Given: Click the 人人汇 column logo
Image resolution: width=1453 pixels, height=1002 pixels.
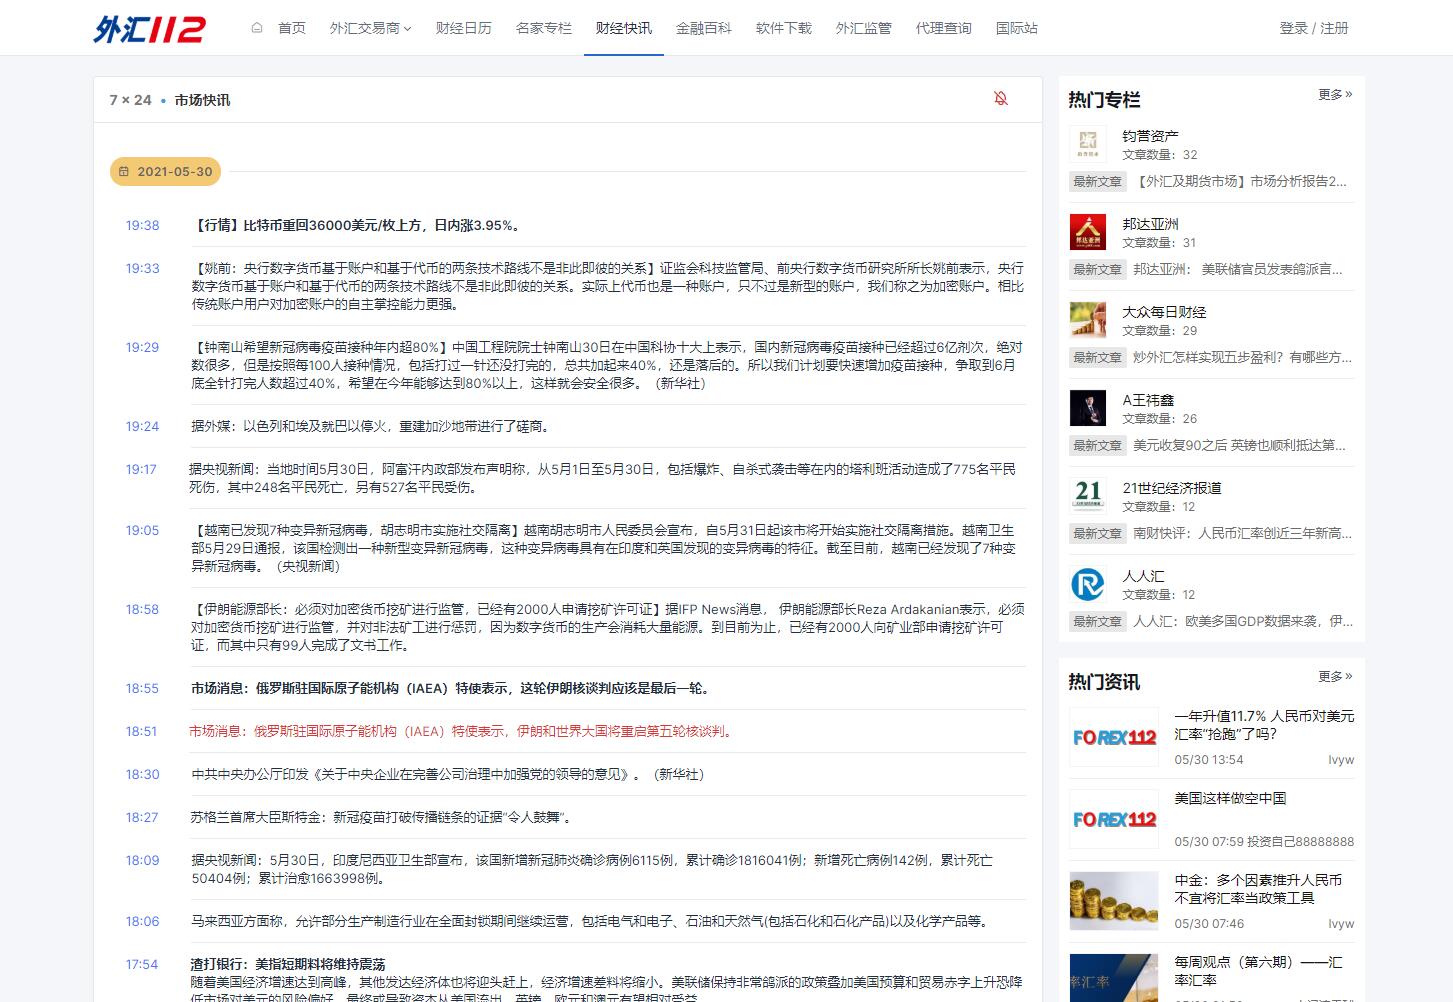Looking at the screenshot, I should [x=1087, y=584].
